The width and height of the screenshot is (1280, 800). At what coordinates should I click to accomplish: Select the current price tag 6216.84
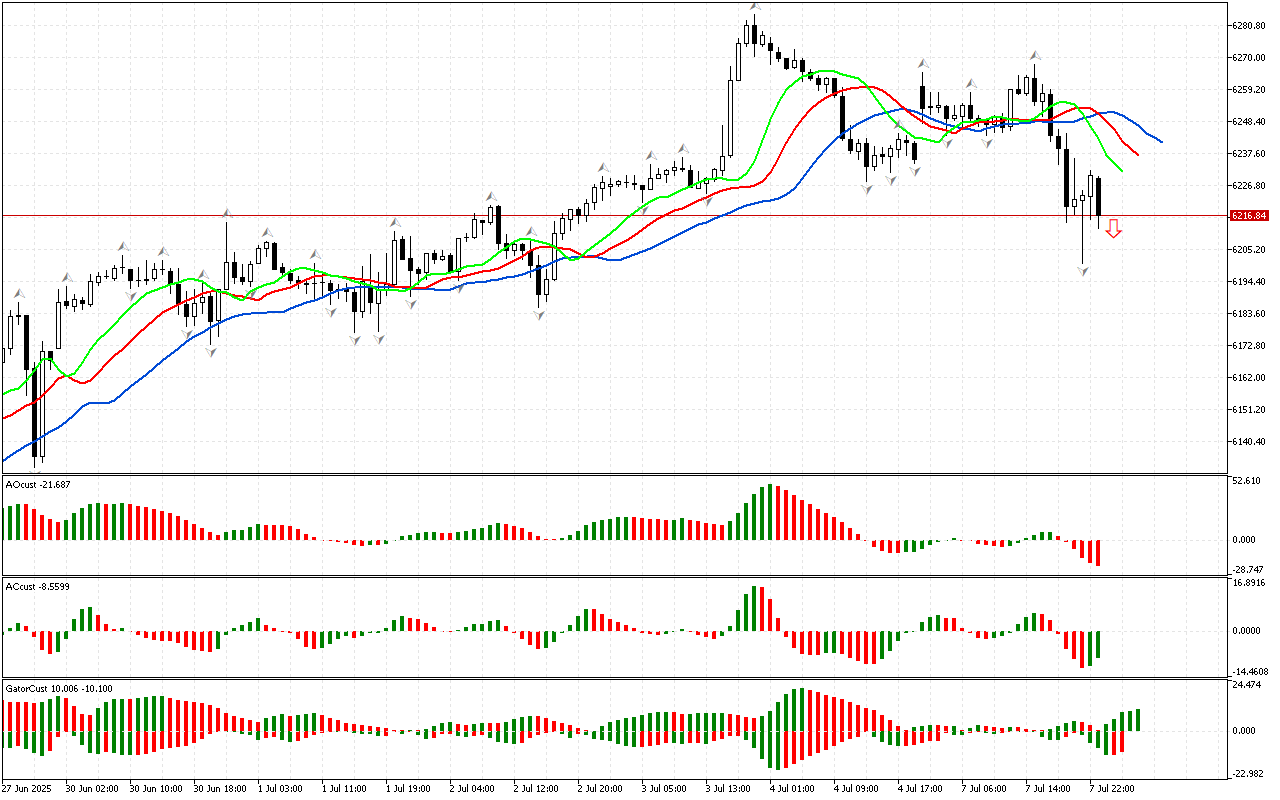tap(1249, 216)
